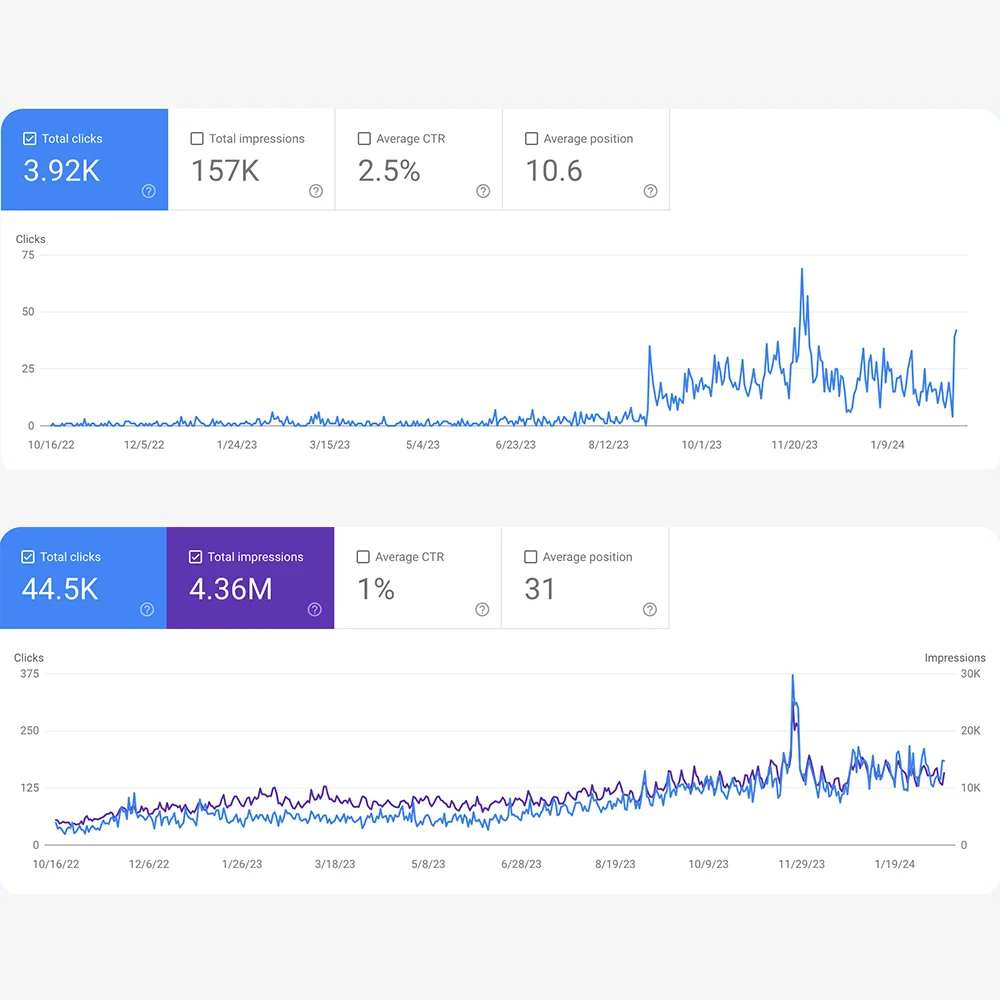Viewport: 1000px width, 1000px height.
Task: Click the 44.5K Total clicks value
Action: [60, 589]
